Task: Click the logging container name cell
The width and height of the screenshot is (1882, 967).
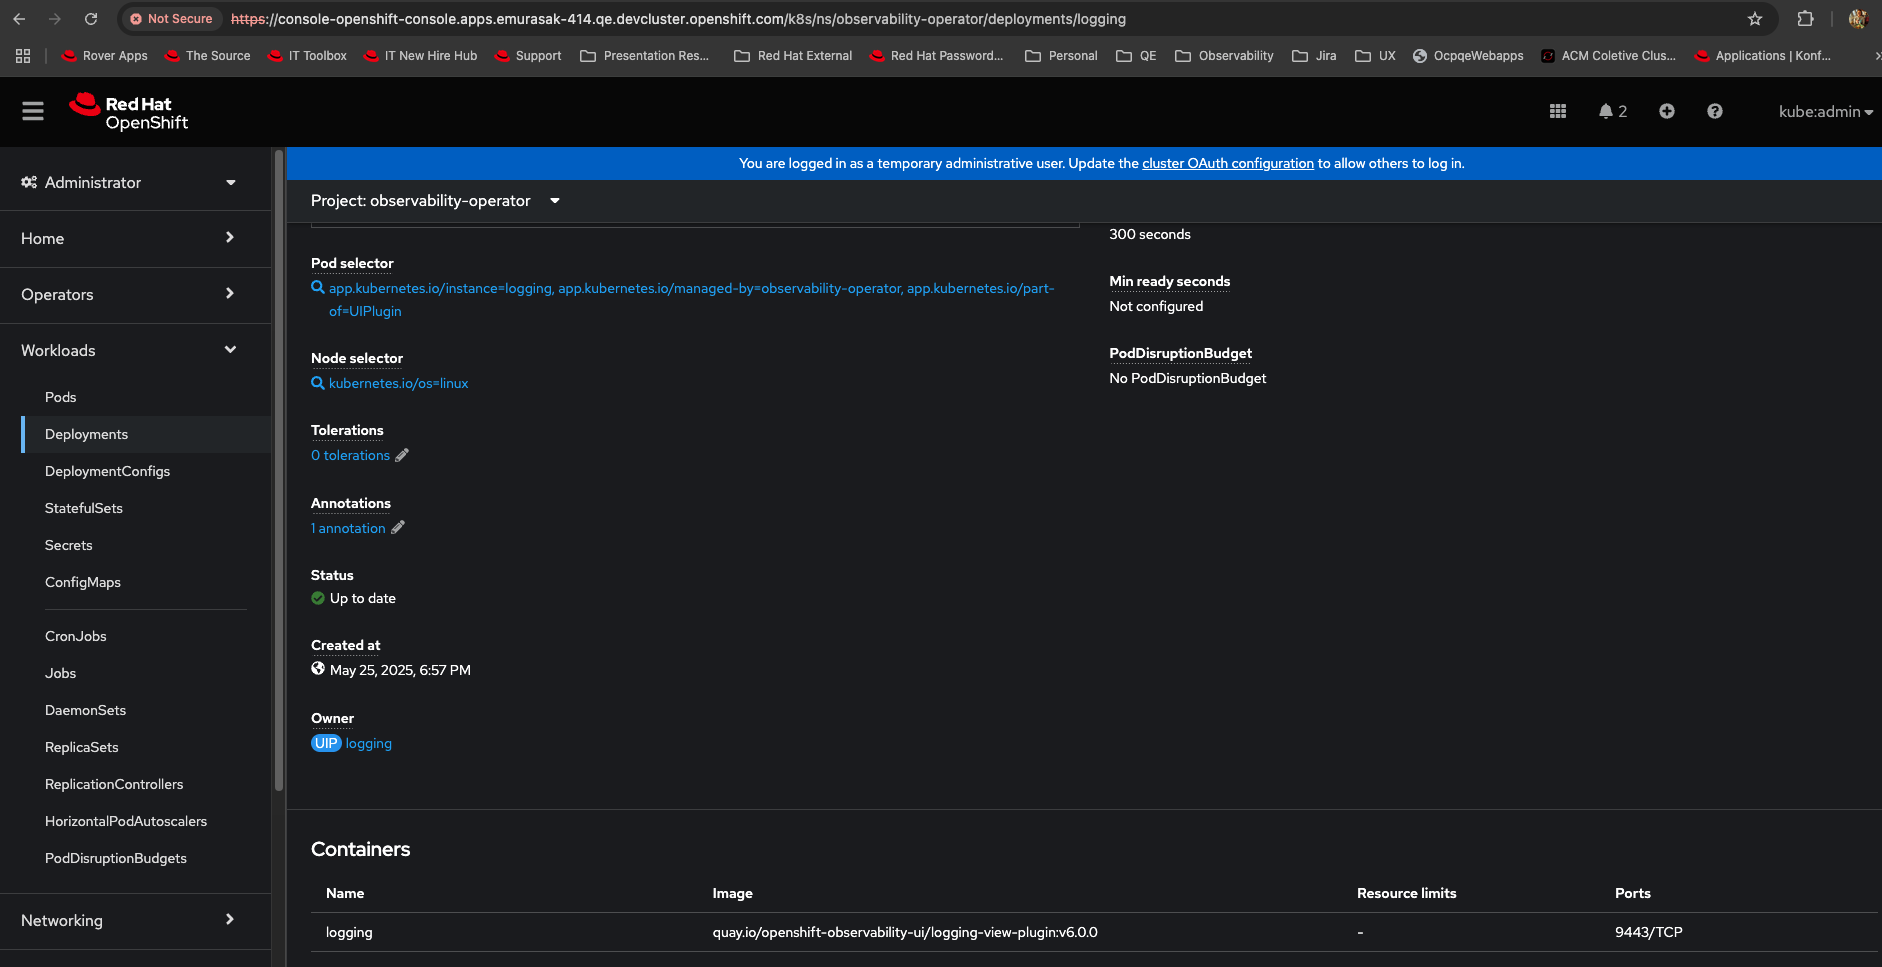Action: pos(349,932)
